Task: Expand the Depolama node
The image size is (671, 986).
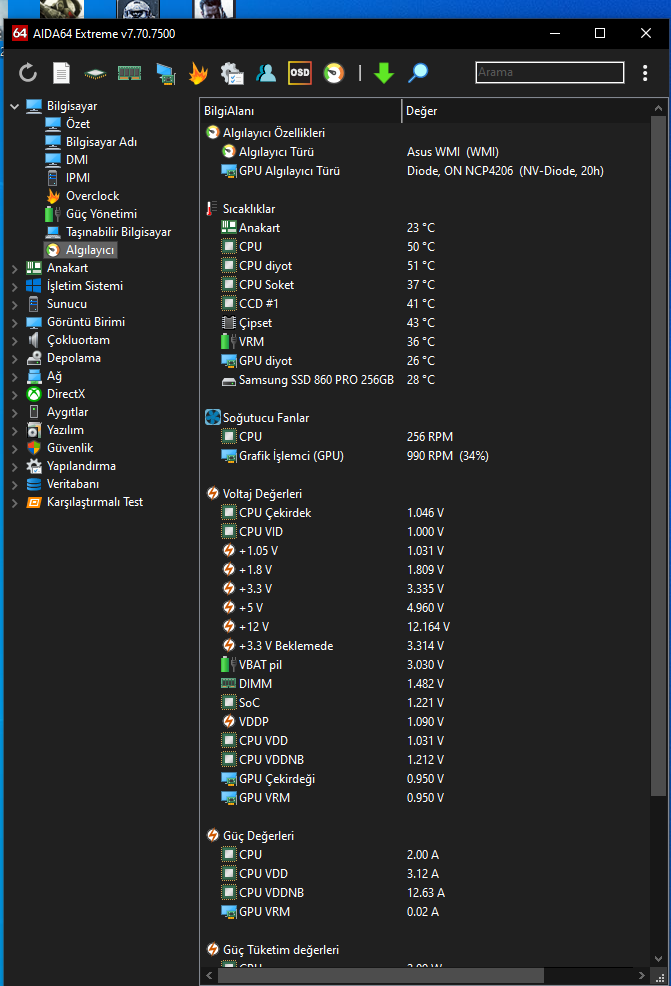Action: click(14, 358)
